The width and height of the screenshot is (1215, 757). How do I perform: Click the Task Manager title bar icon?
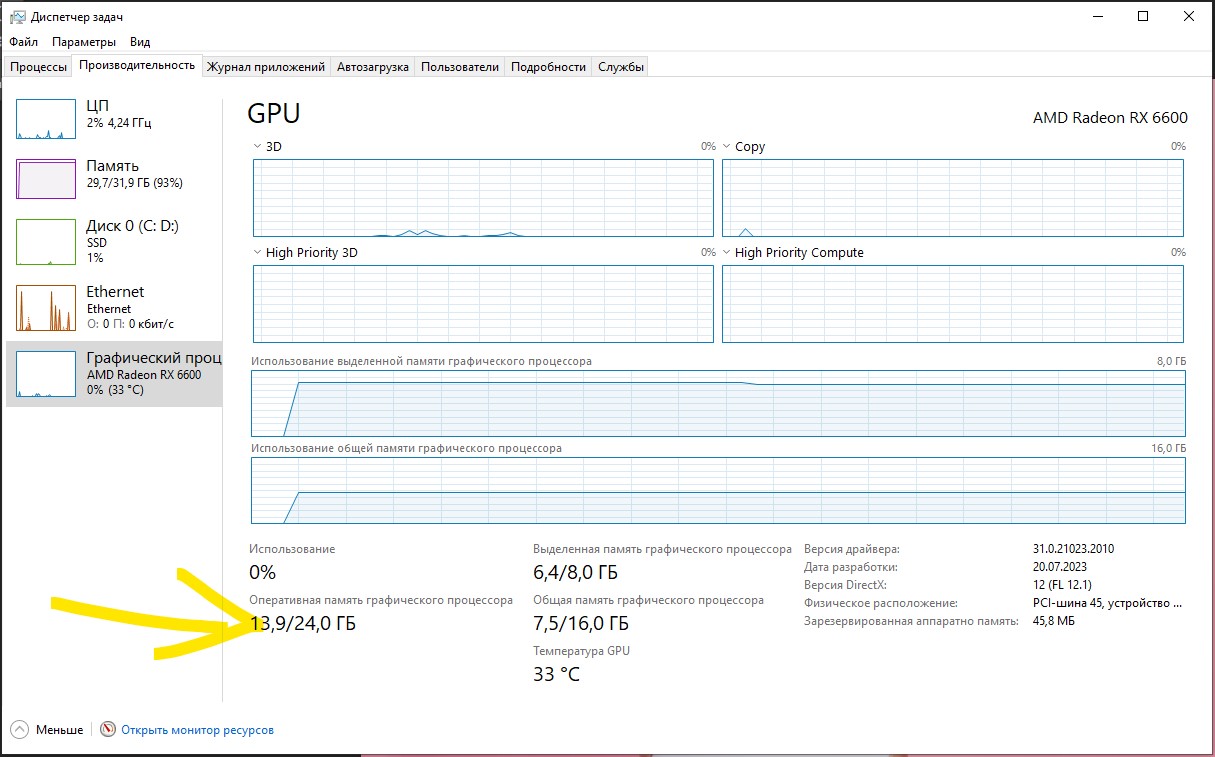(x=18, y=17)
